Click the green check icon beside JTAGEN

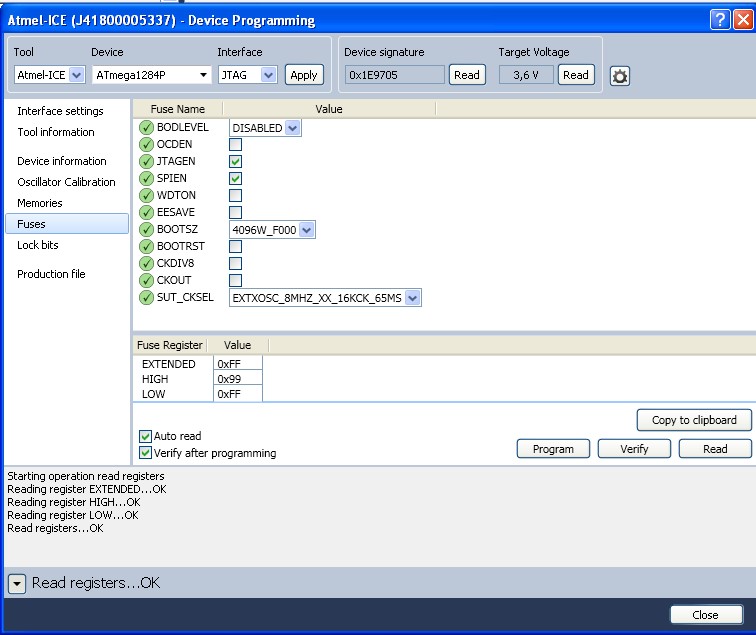tap(146, 162)
